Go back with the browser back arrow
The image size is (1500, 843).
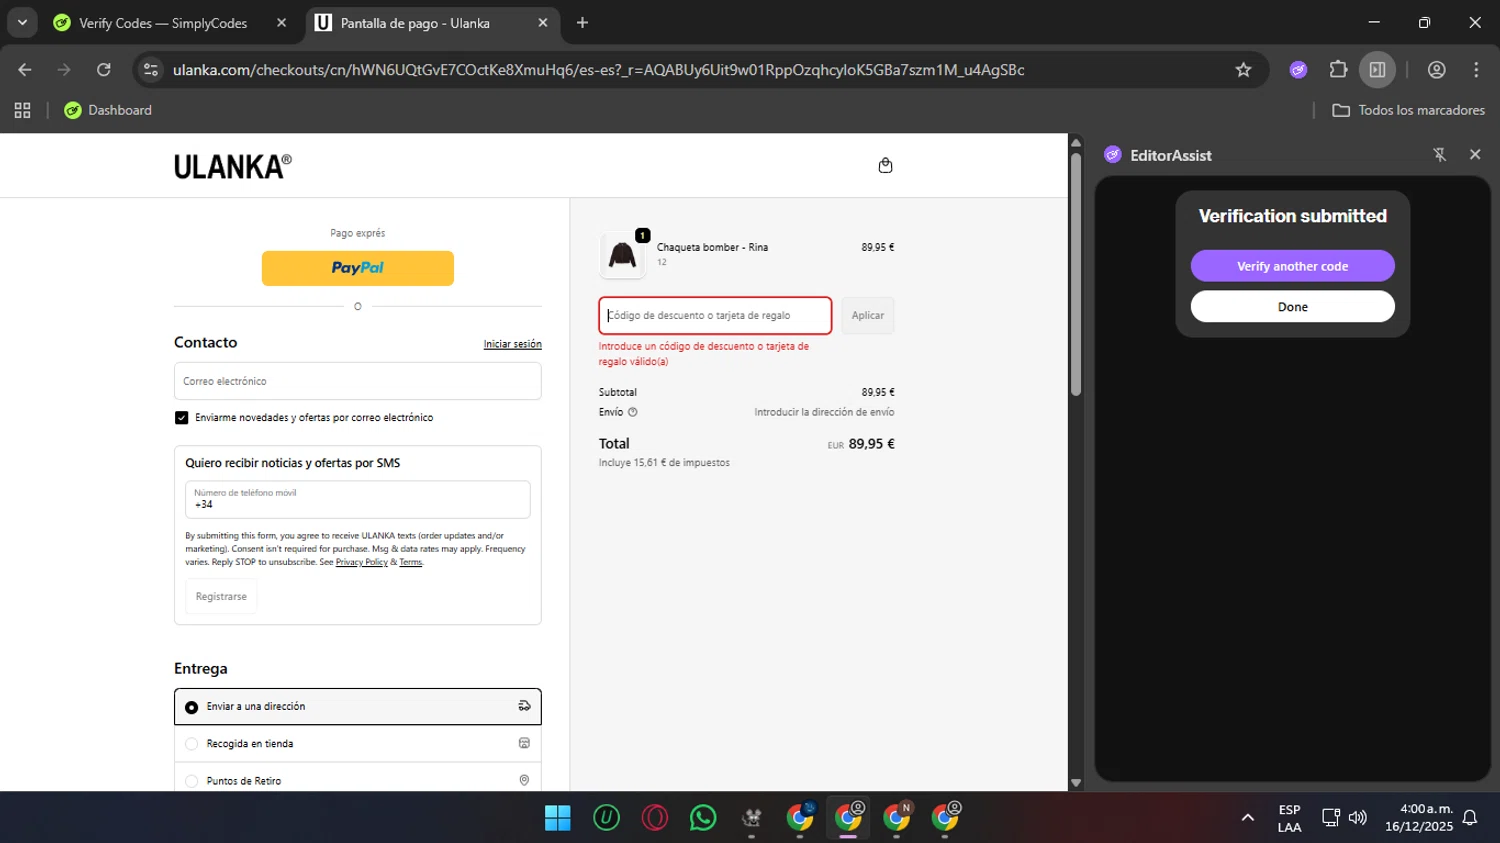(x=25, y=69)
